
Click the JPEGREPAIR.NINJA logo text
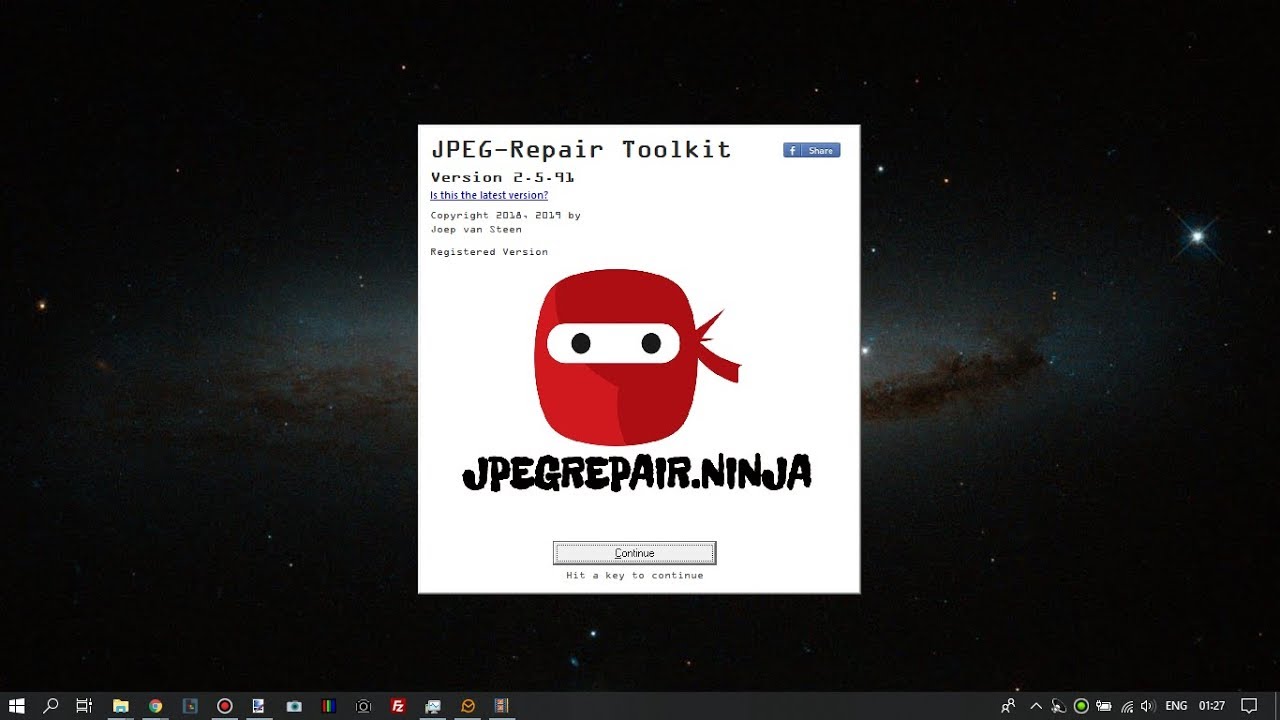pyautogui.click(x=637, y=473)
